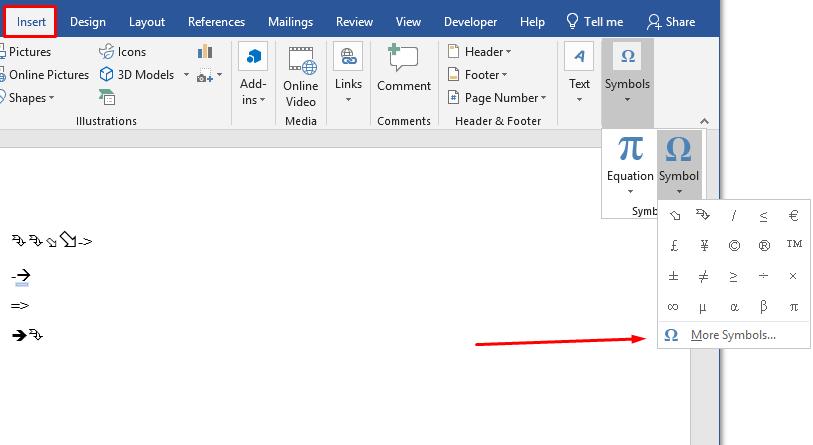Open the Insert ribbon tab
This screenshot has width=813, height=445.
[x=31, y=22]
